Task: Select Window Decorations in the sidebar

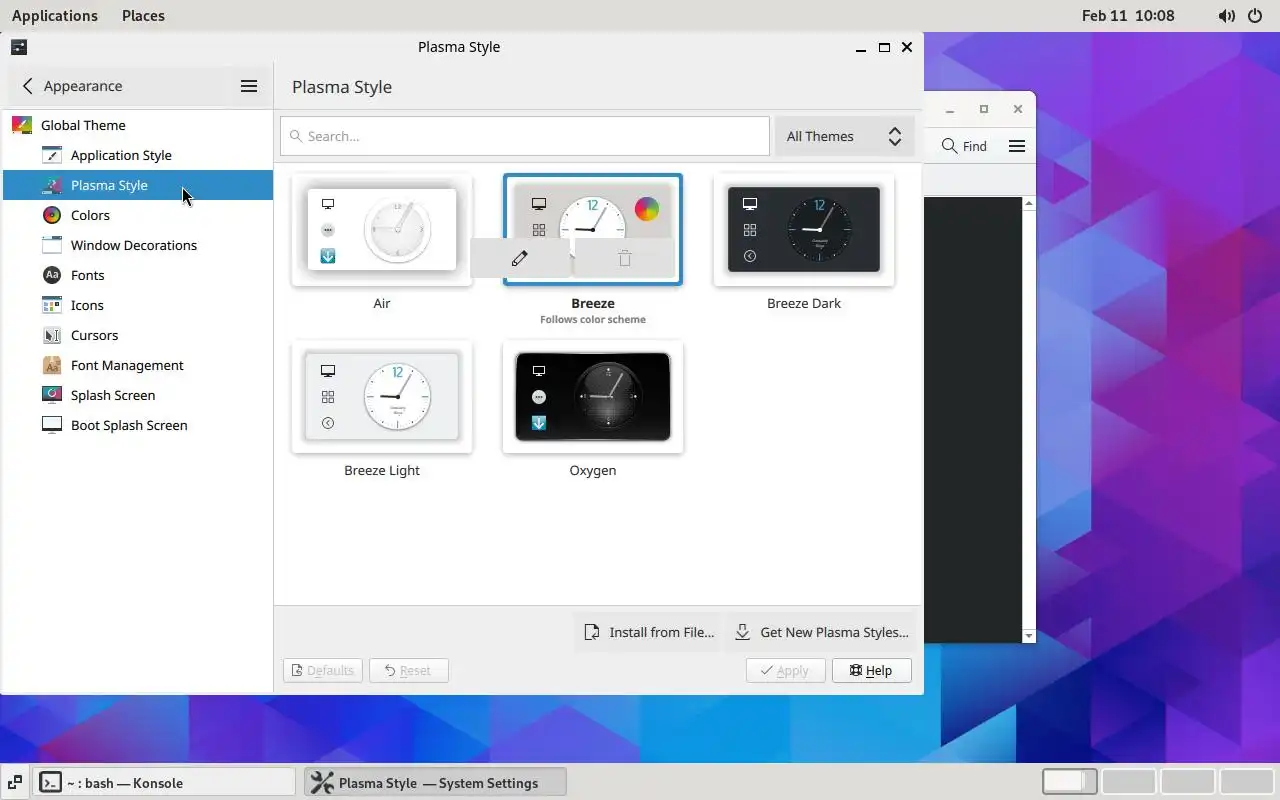Action: pyautogui.click(x=138, y=245)
